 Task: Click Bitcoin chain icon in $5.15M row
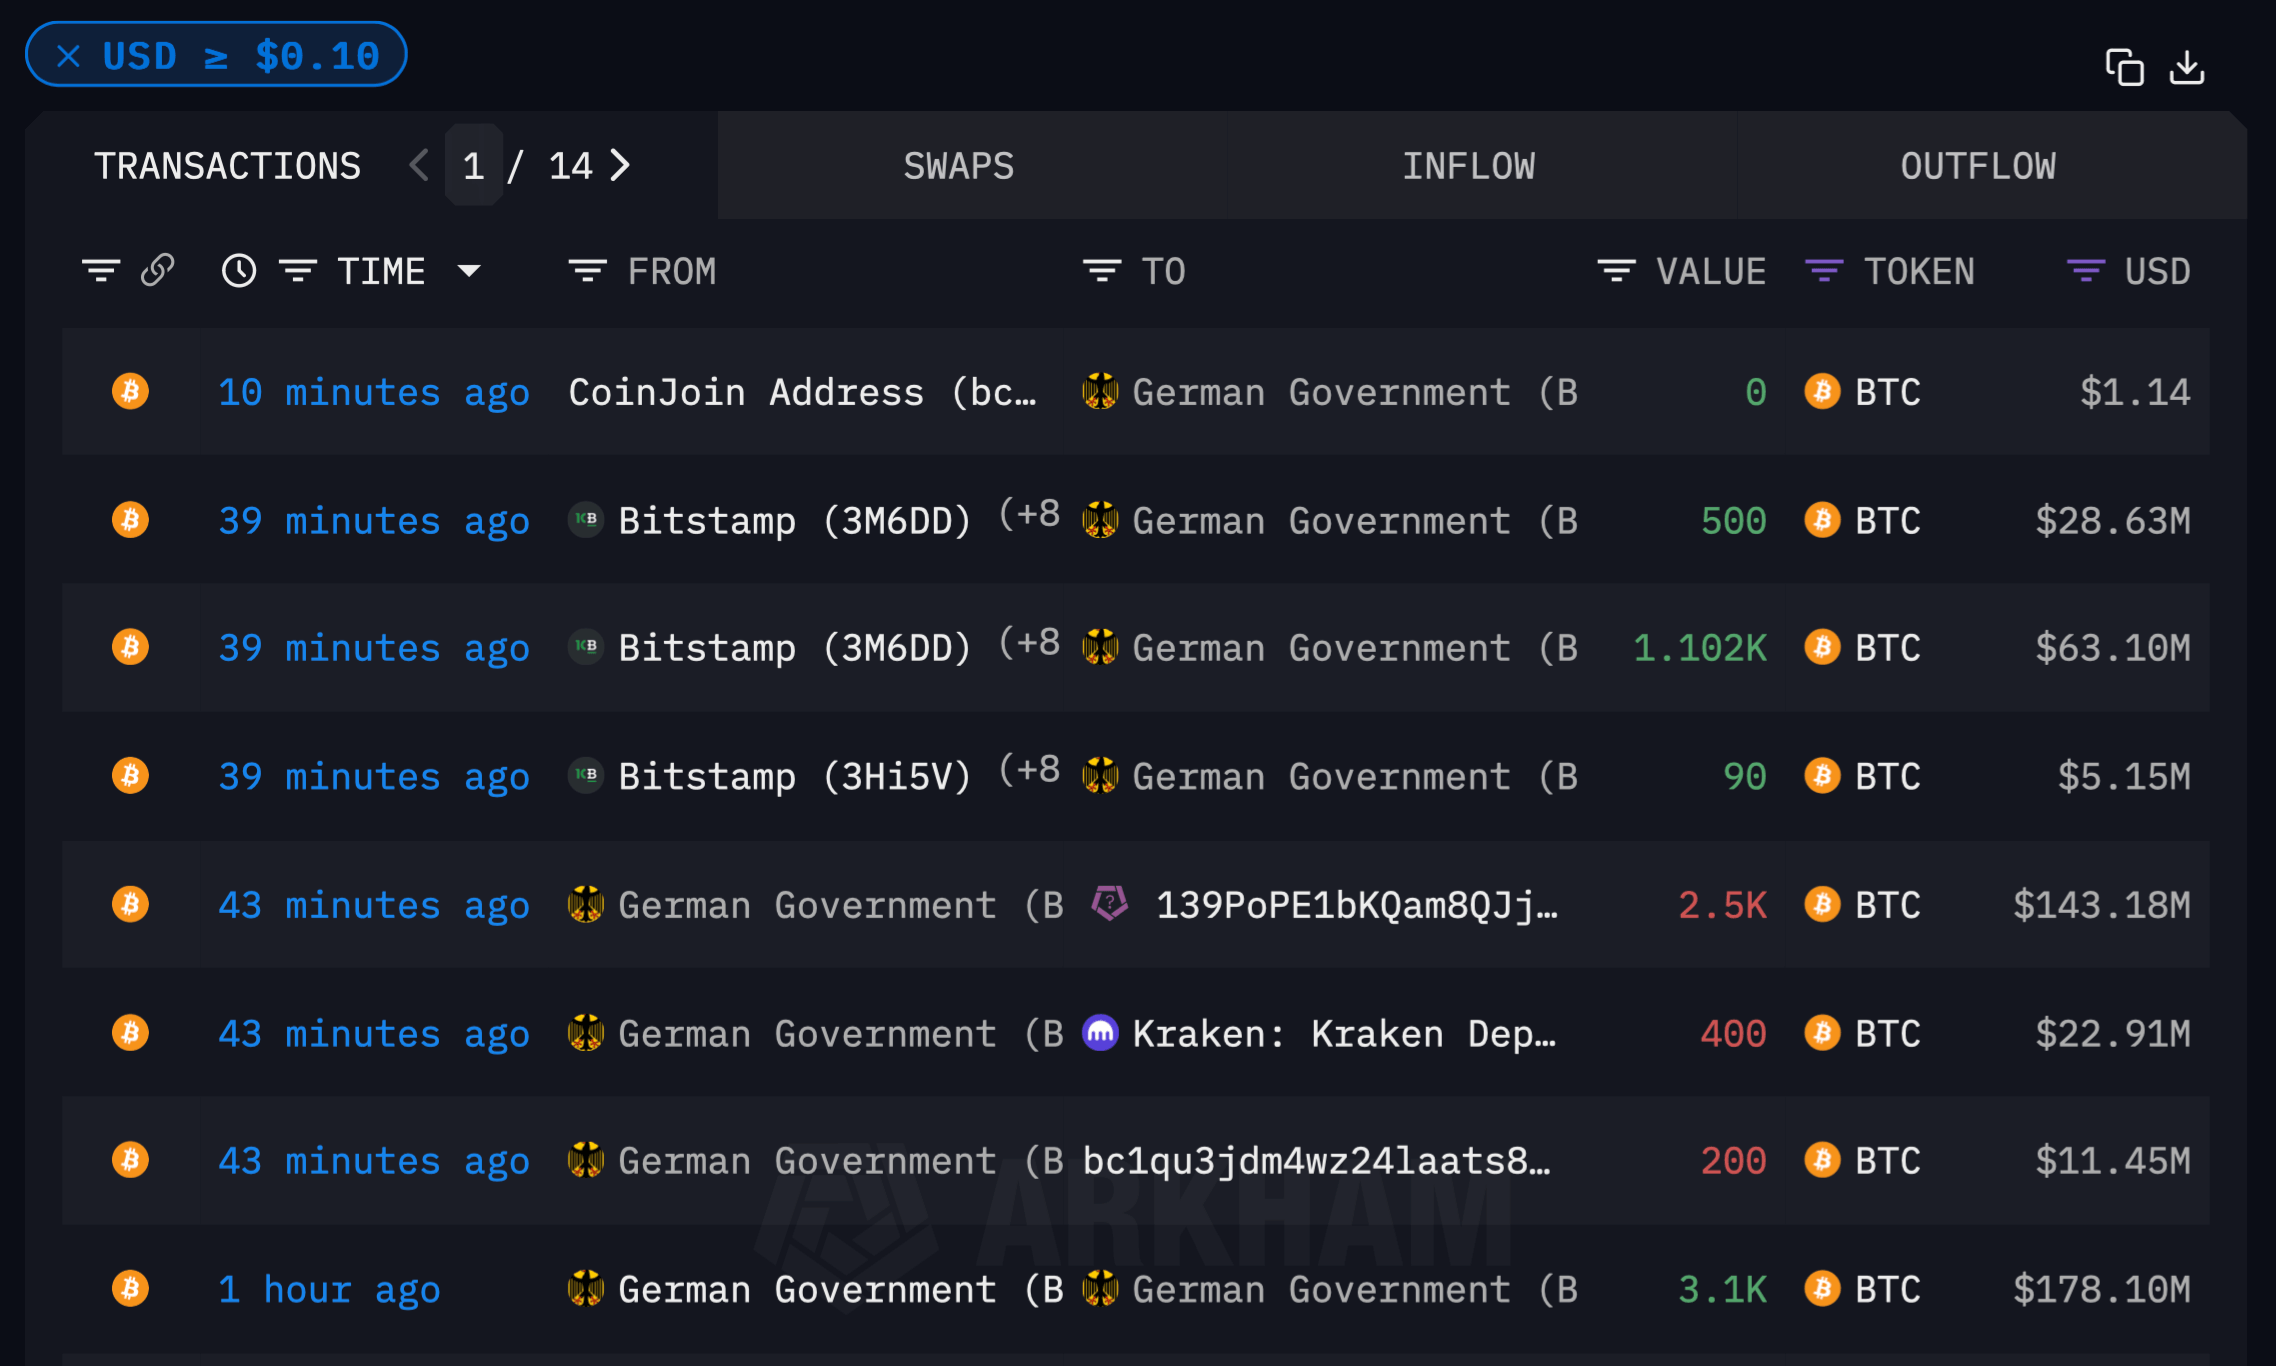click(130, 775)
